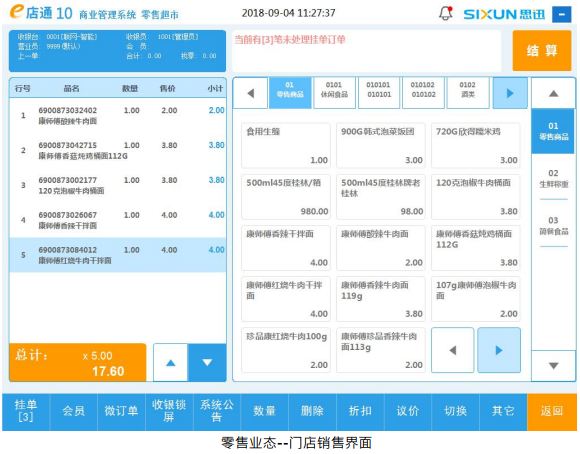
Task: Add product 900G韩式泡菜饭团
Action: (x=381, y=146)
